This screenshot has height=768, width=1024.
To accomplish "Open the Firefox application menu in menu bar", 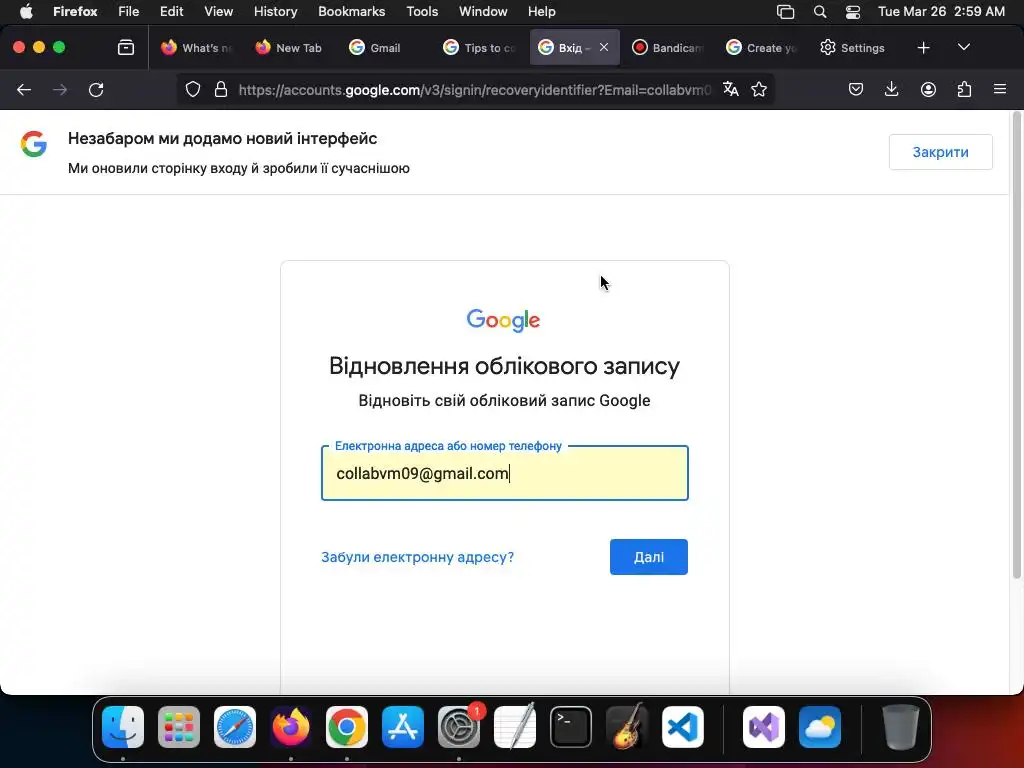I will 75,11.
